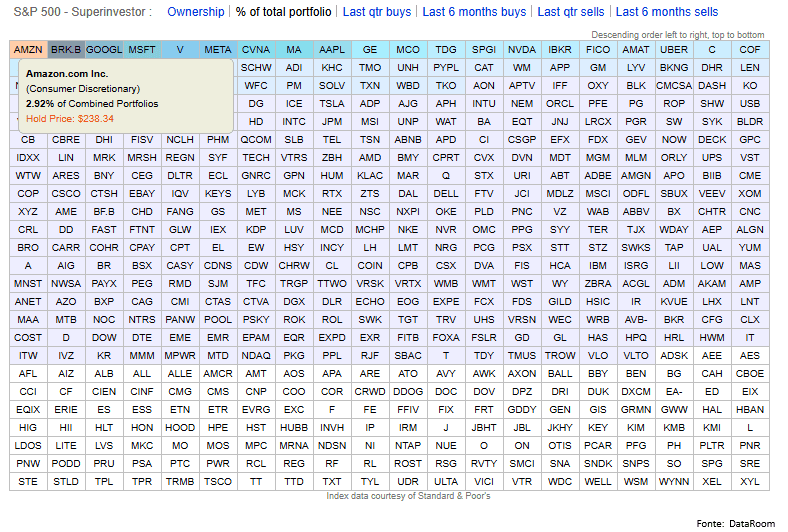Screen dimensions: 788x532
Task: Click the ABNB ticker cell
Action: [x=408, y=140]
